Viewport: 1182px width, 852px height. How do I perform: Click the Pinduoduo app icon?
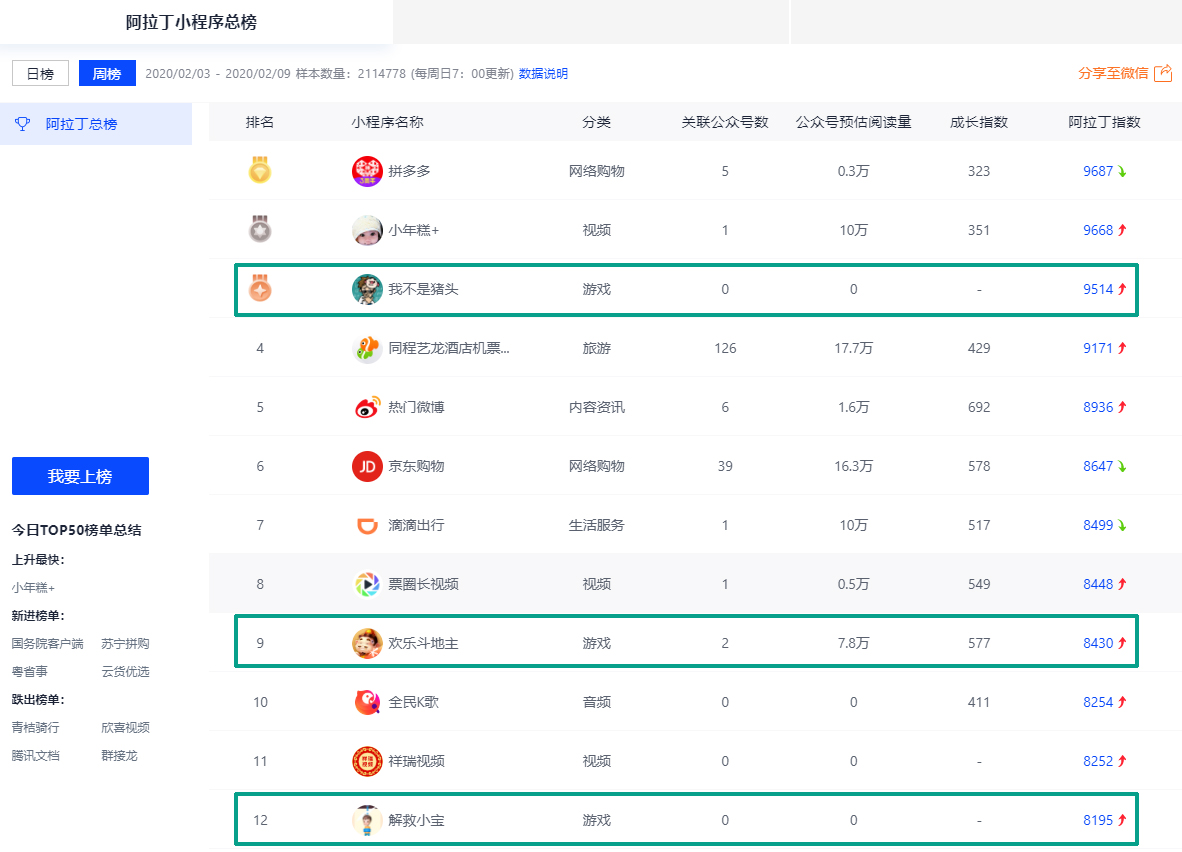[x=367, y=171]
